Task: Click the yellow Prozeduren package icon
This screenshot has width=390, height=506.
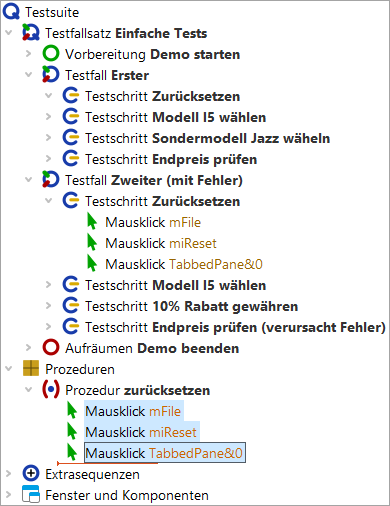Action: 31,369
